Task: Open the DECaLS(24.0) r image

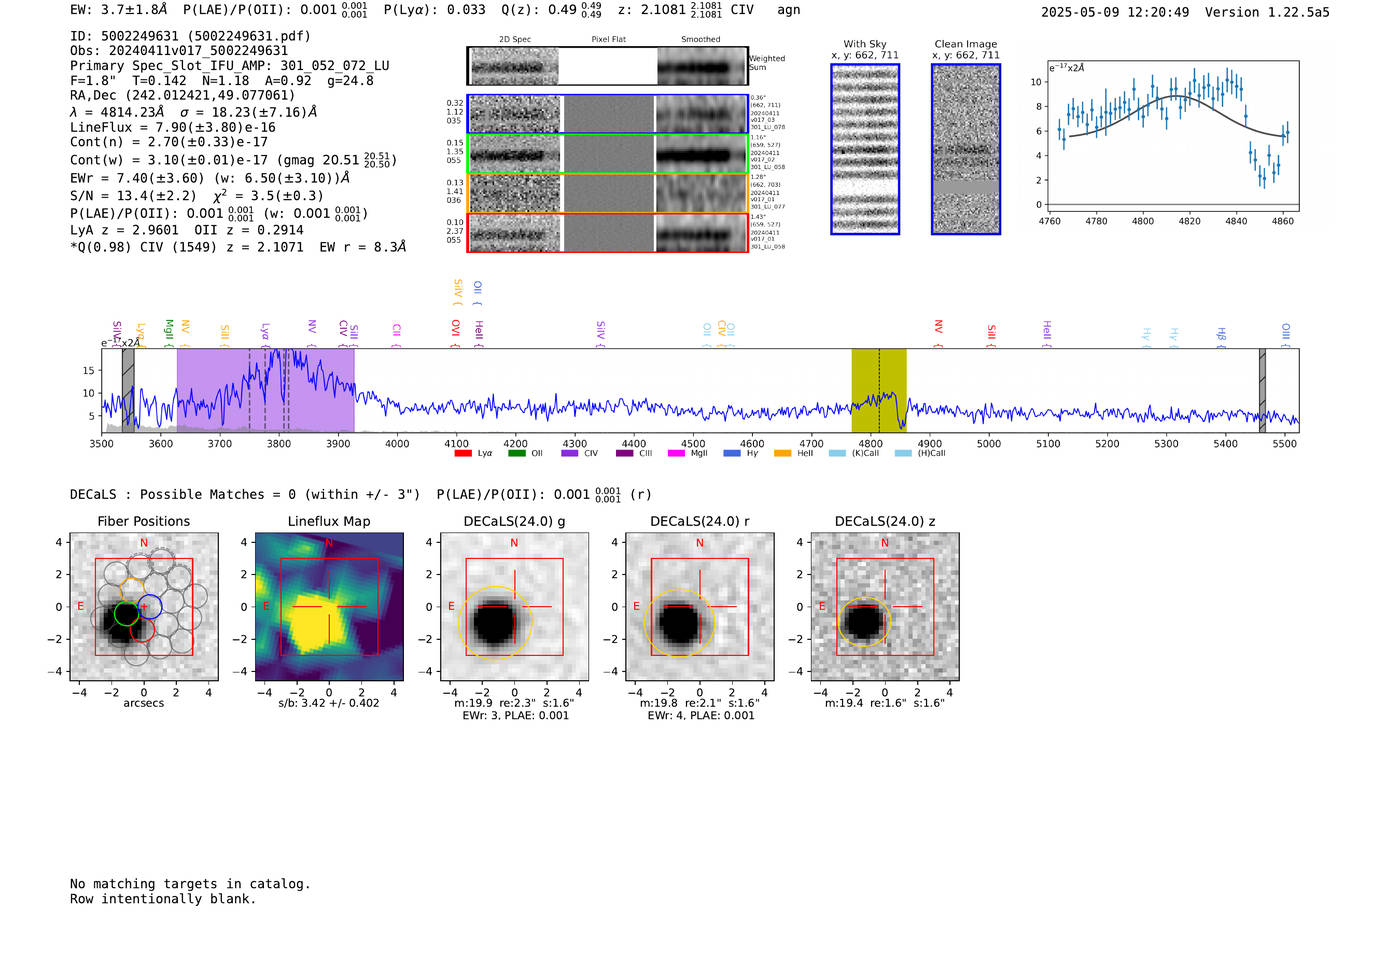Action: click(x=699, y=607)
